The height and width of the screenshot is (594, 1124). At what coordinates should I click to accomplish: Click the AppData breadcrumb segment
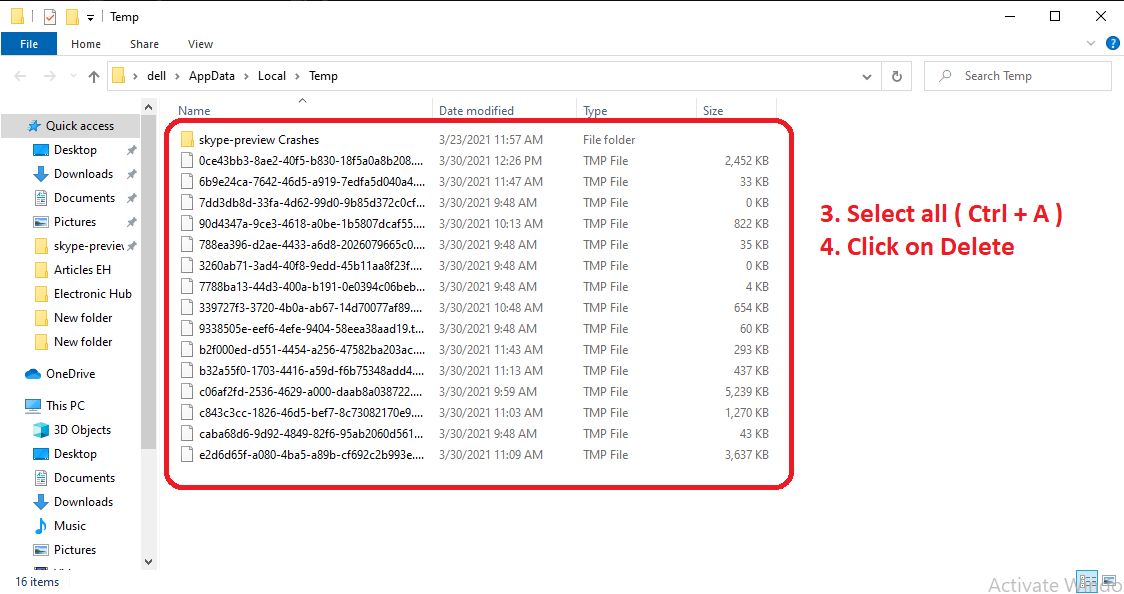[211, 76]
